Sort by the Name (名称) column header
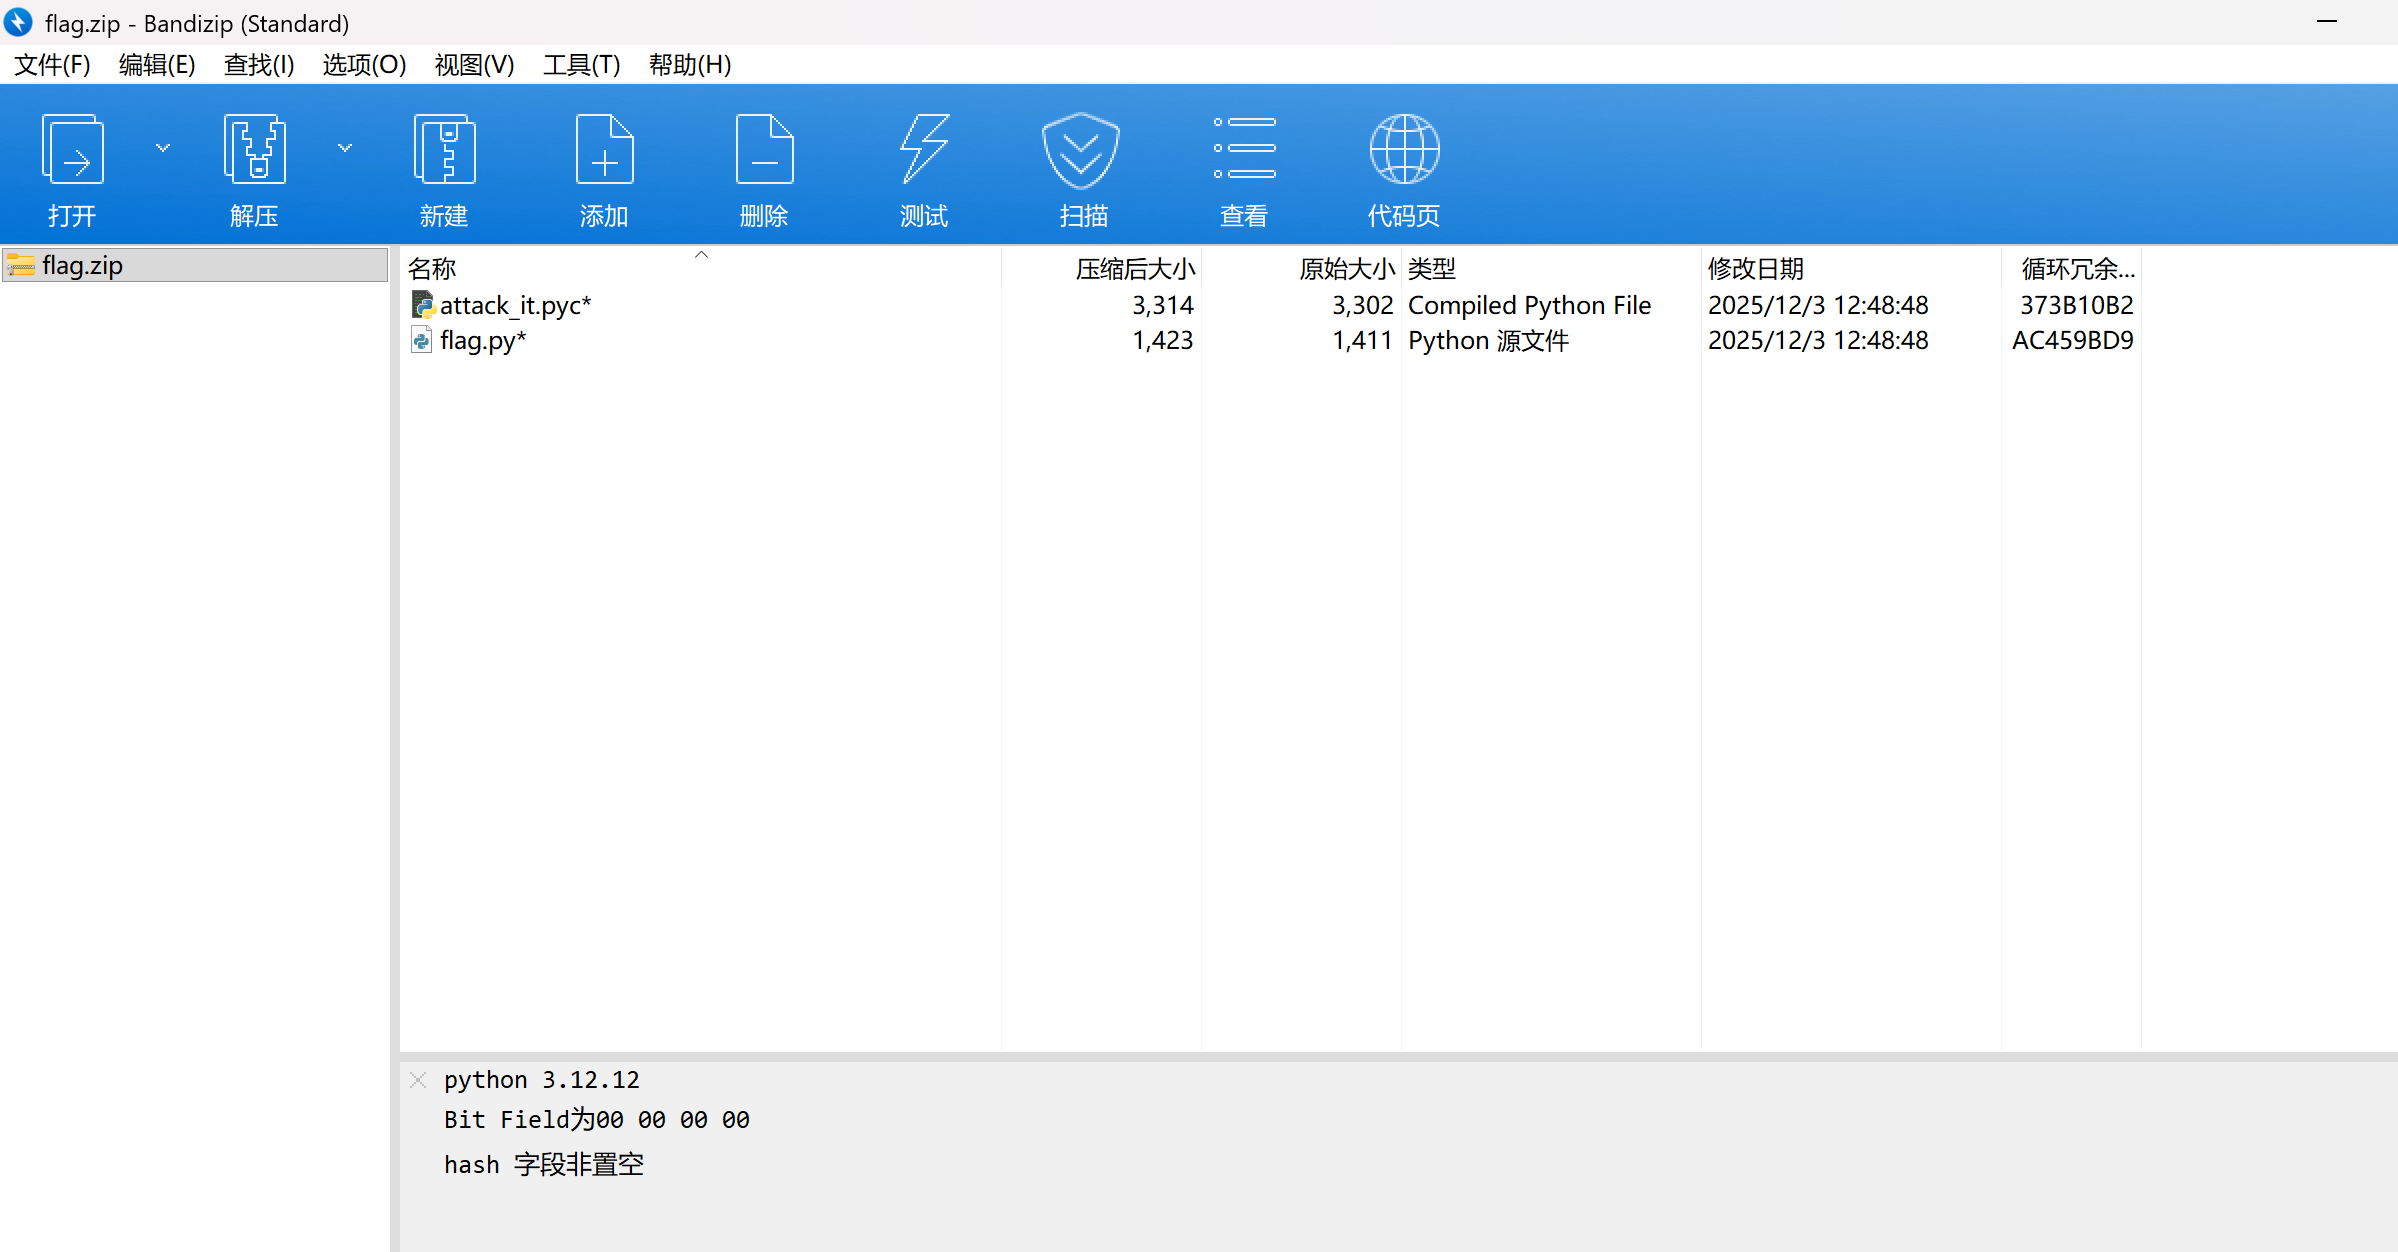The image size is (2398, 1252). tap(700, 268)
